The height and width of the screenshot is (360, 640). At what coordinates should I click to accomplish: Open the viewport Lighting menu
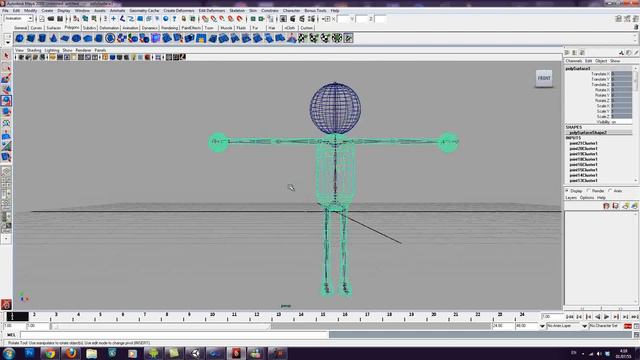[x=52, y=50]
